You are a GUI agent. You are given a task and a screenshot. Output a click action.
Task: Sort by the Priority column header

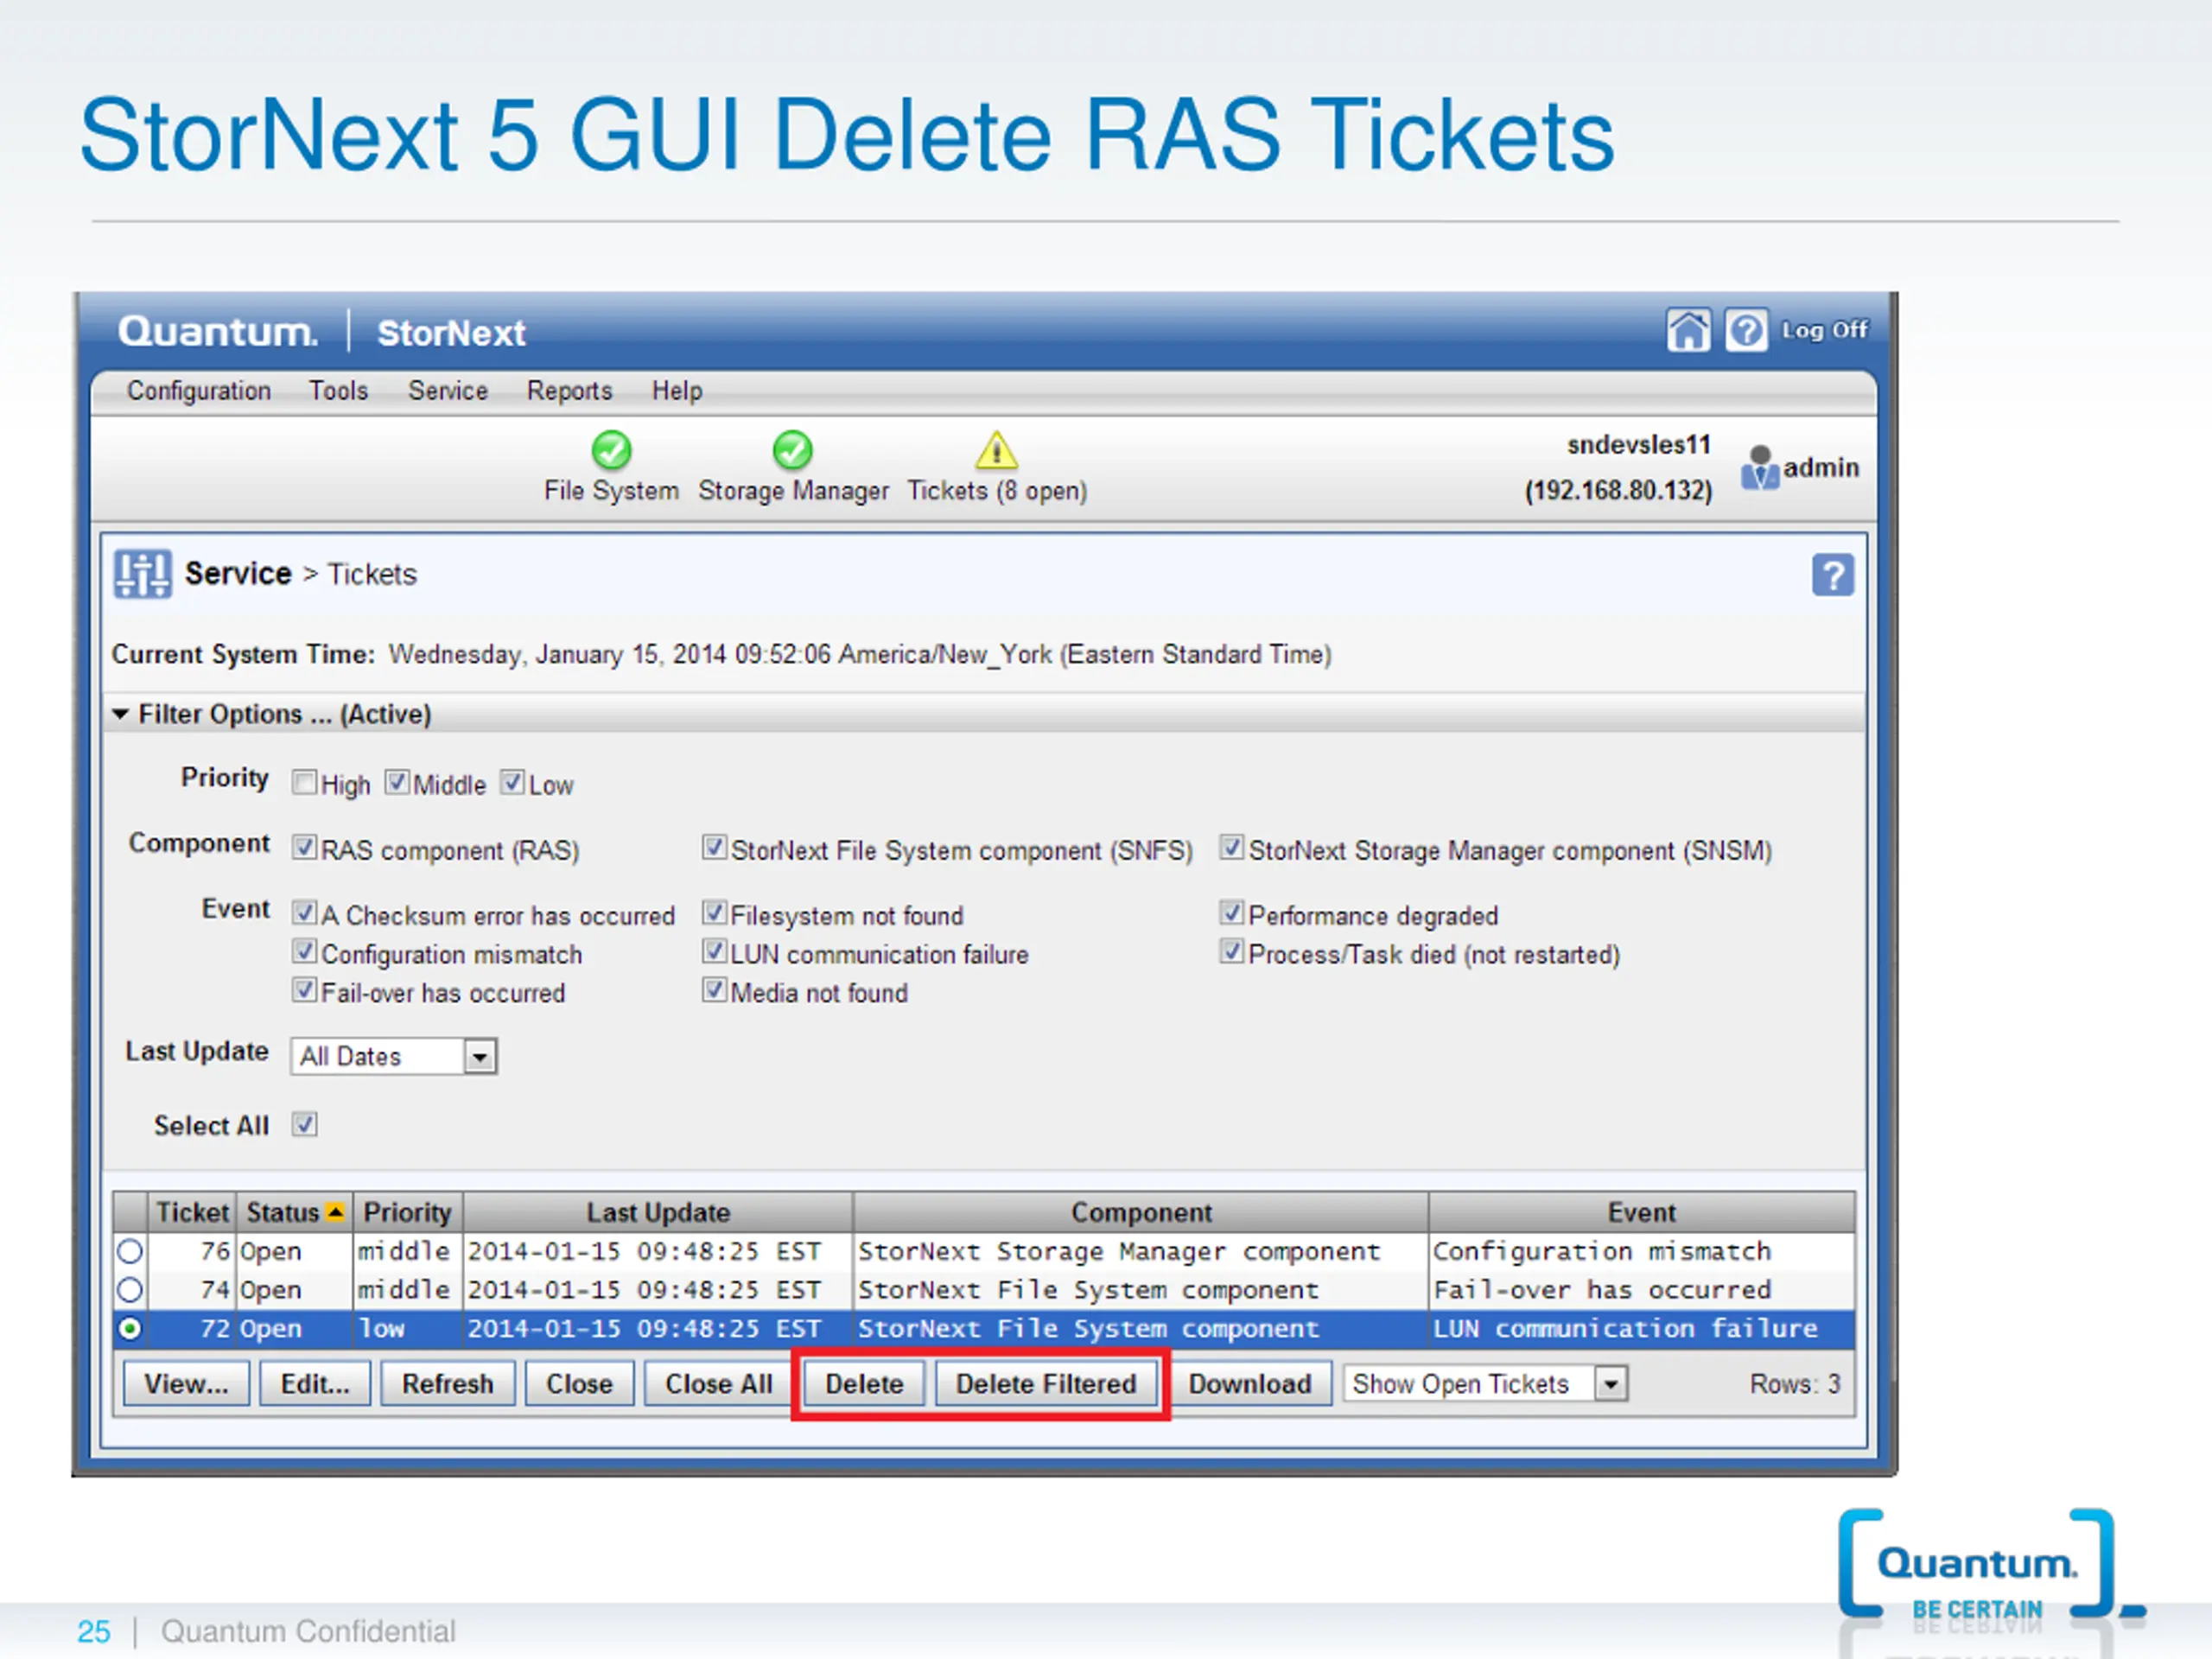[407, 1212]
